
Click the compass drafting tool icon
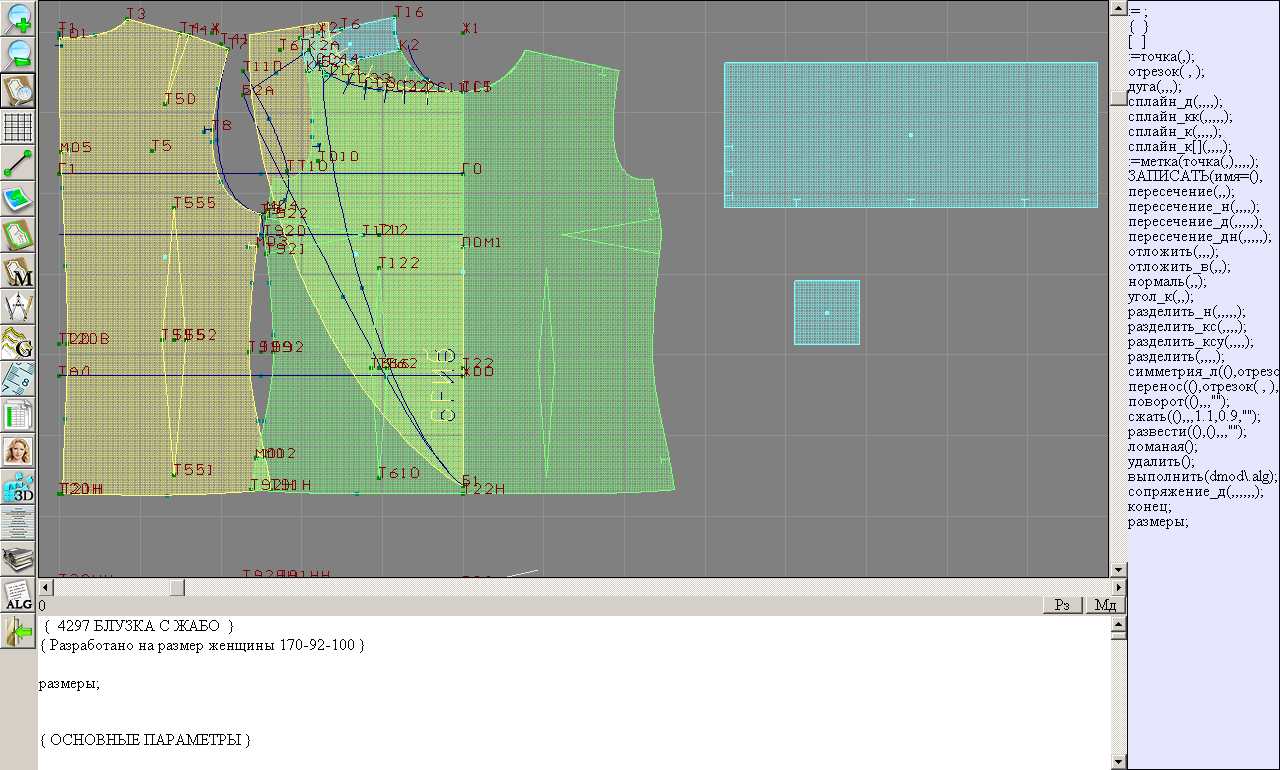19,306
